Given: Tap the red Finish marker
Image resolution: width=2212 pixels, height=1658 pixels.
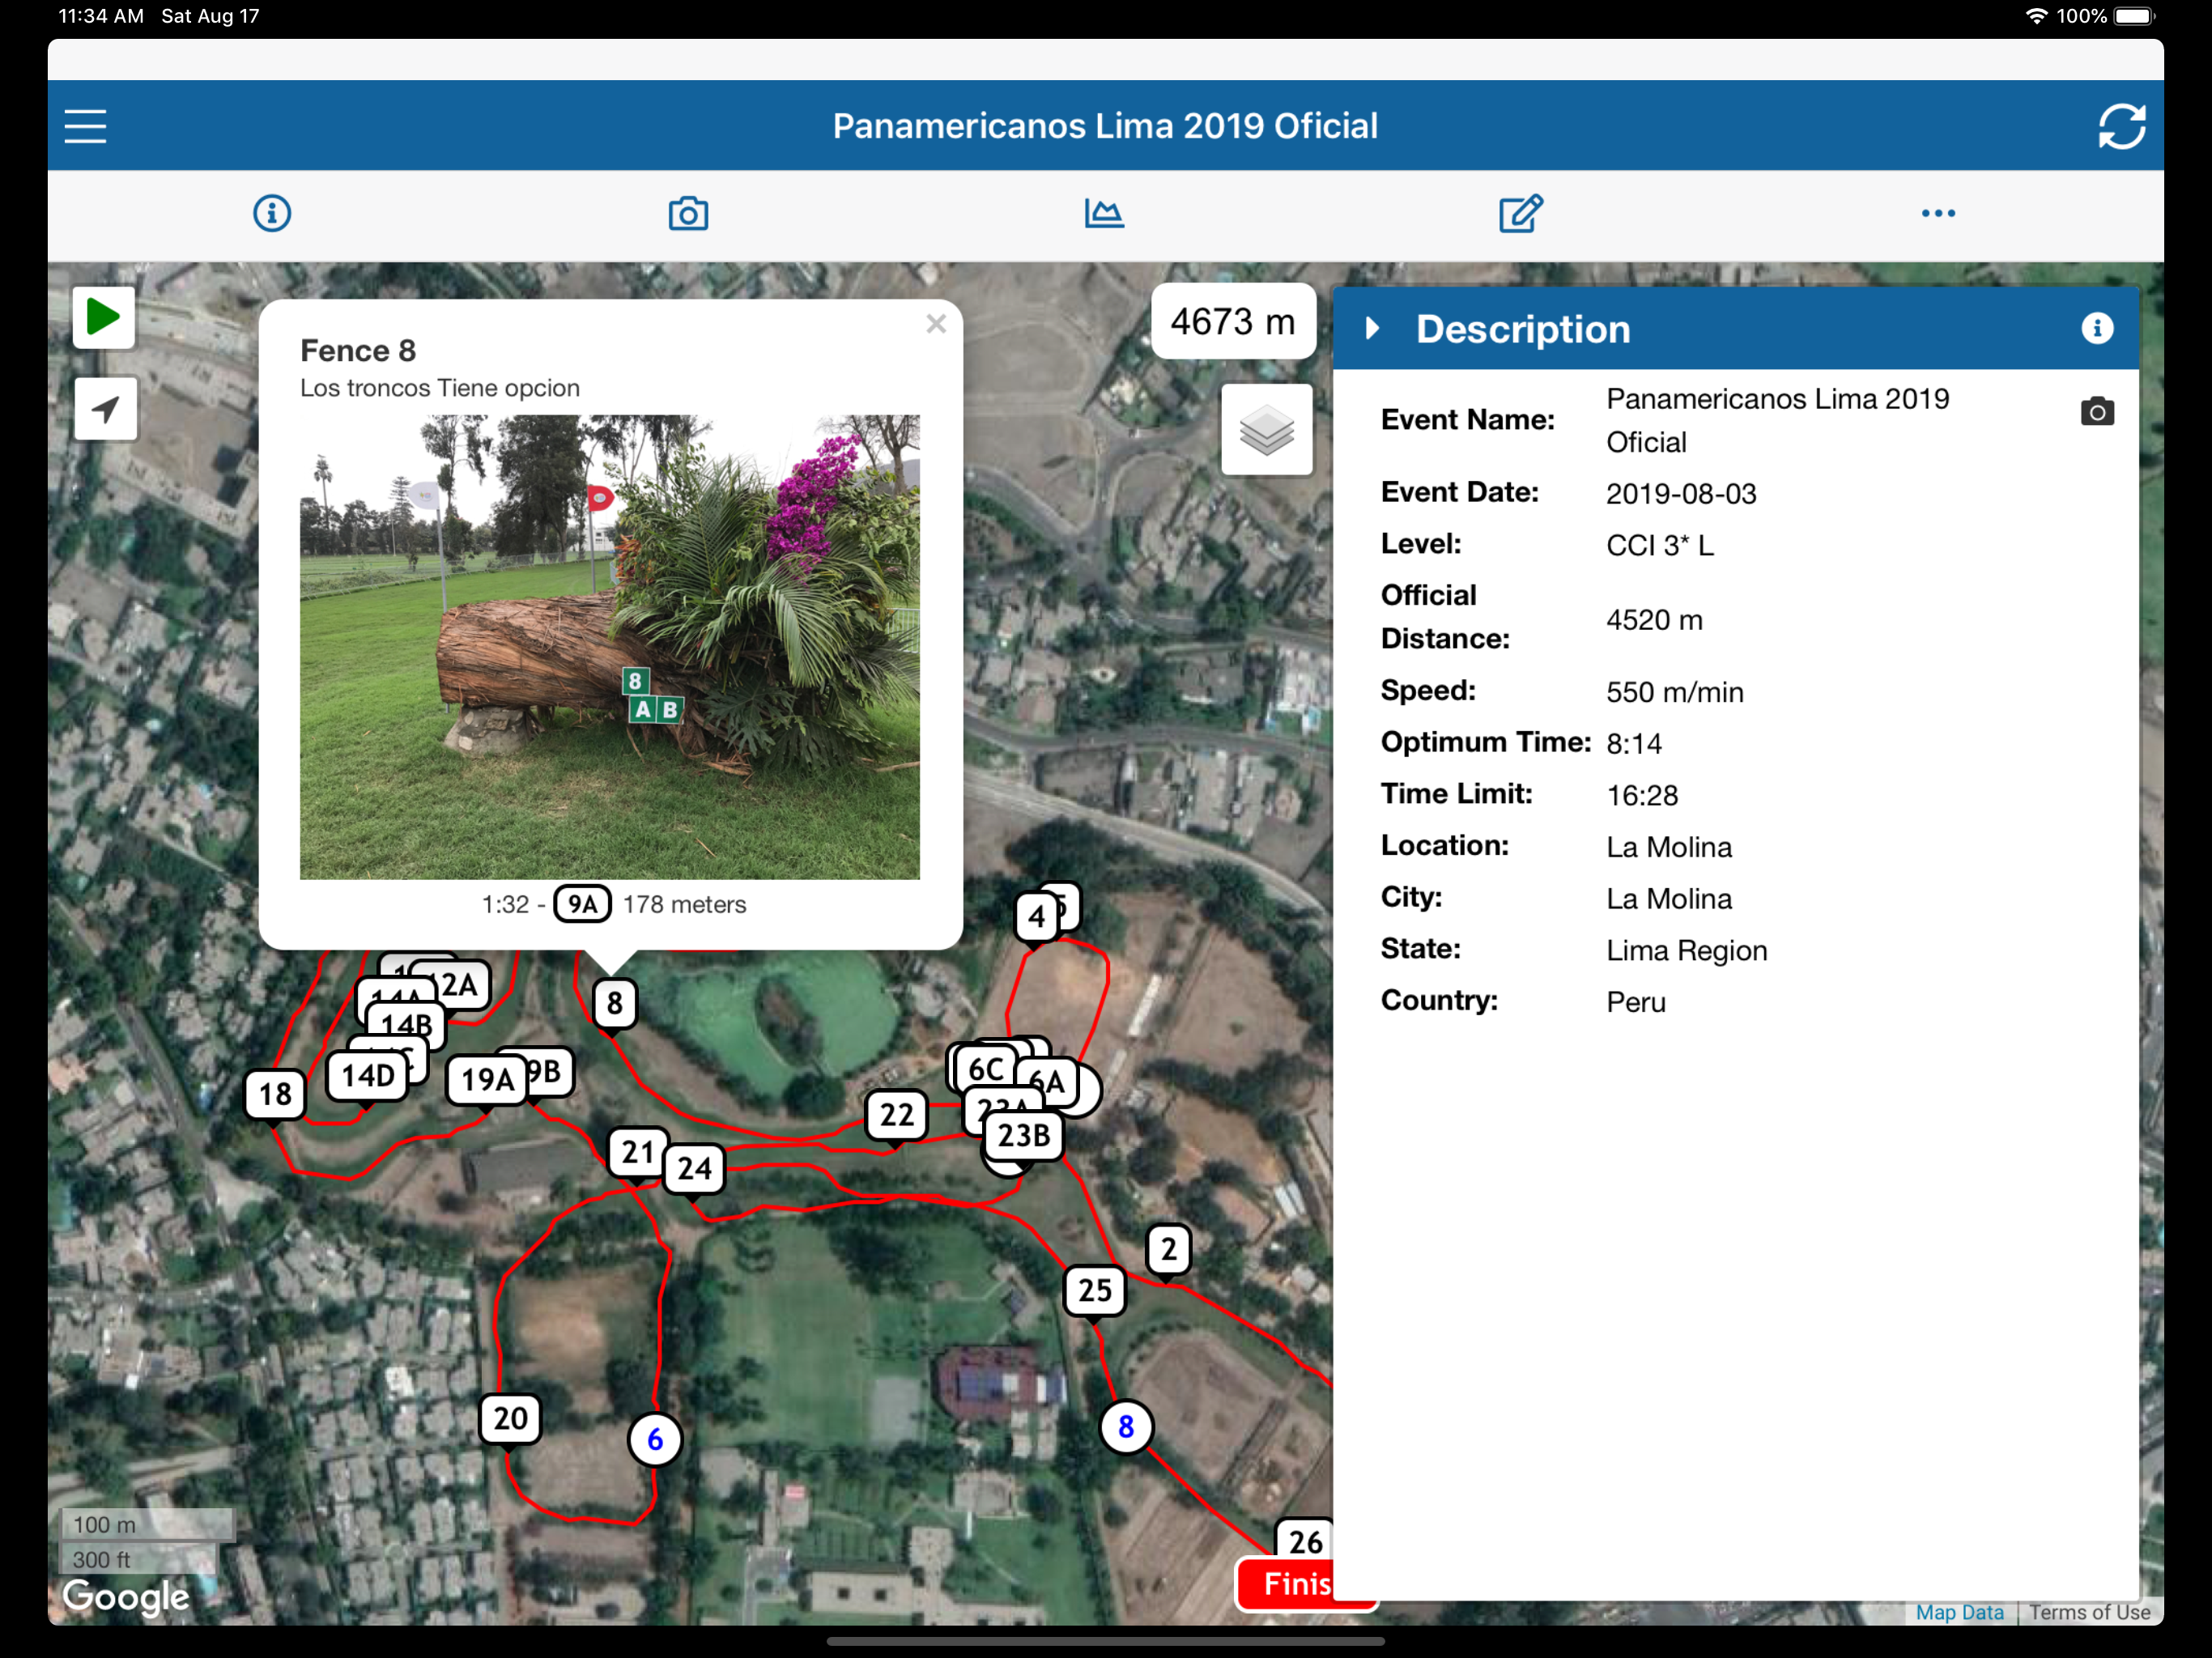Looking at the screenshot, I should pyautogui.click(x=1286, y=1584).
